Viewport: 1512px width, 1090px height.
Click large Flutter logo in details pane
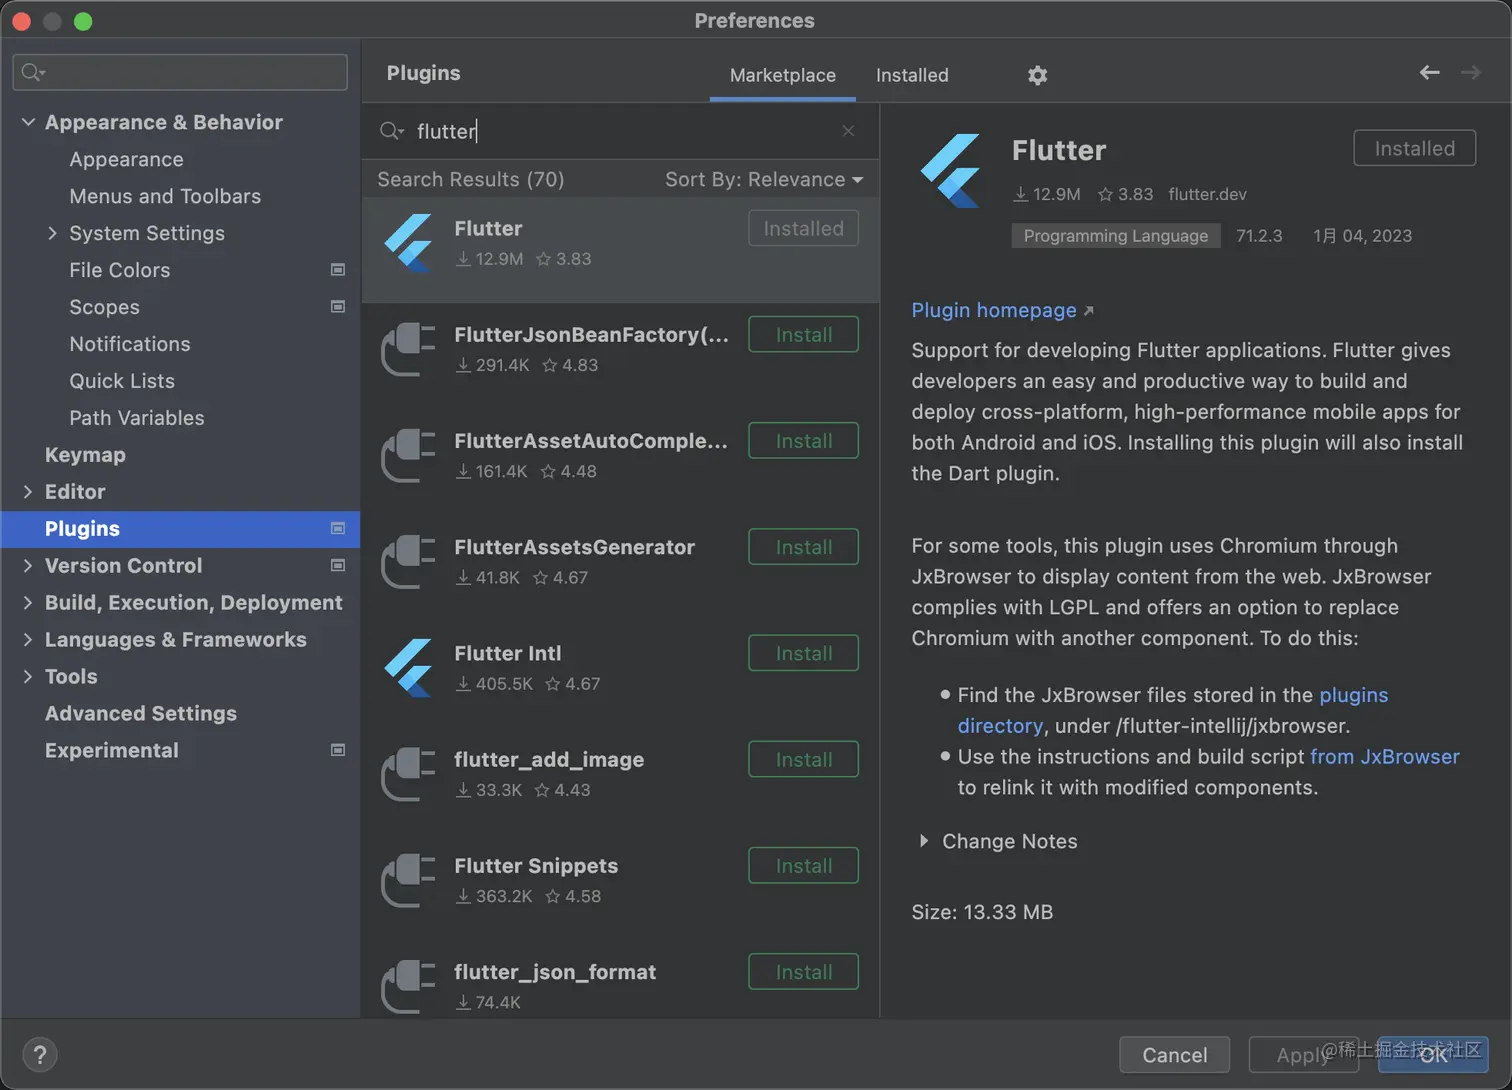coord(951,171)
